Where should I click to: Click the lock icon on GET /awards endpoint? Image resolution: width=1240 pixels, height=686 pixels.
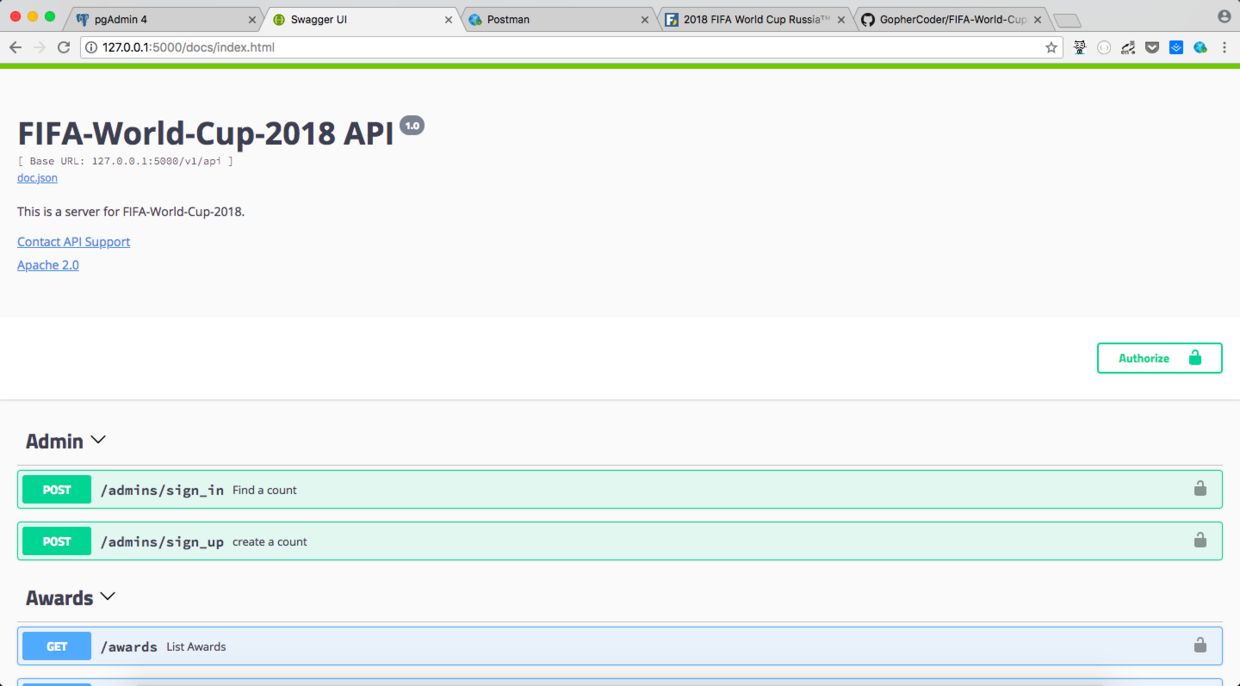click(1199, 645)
